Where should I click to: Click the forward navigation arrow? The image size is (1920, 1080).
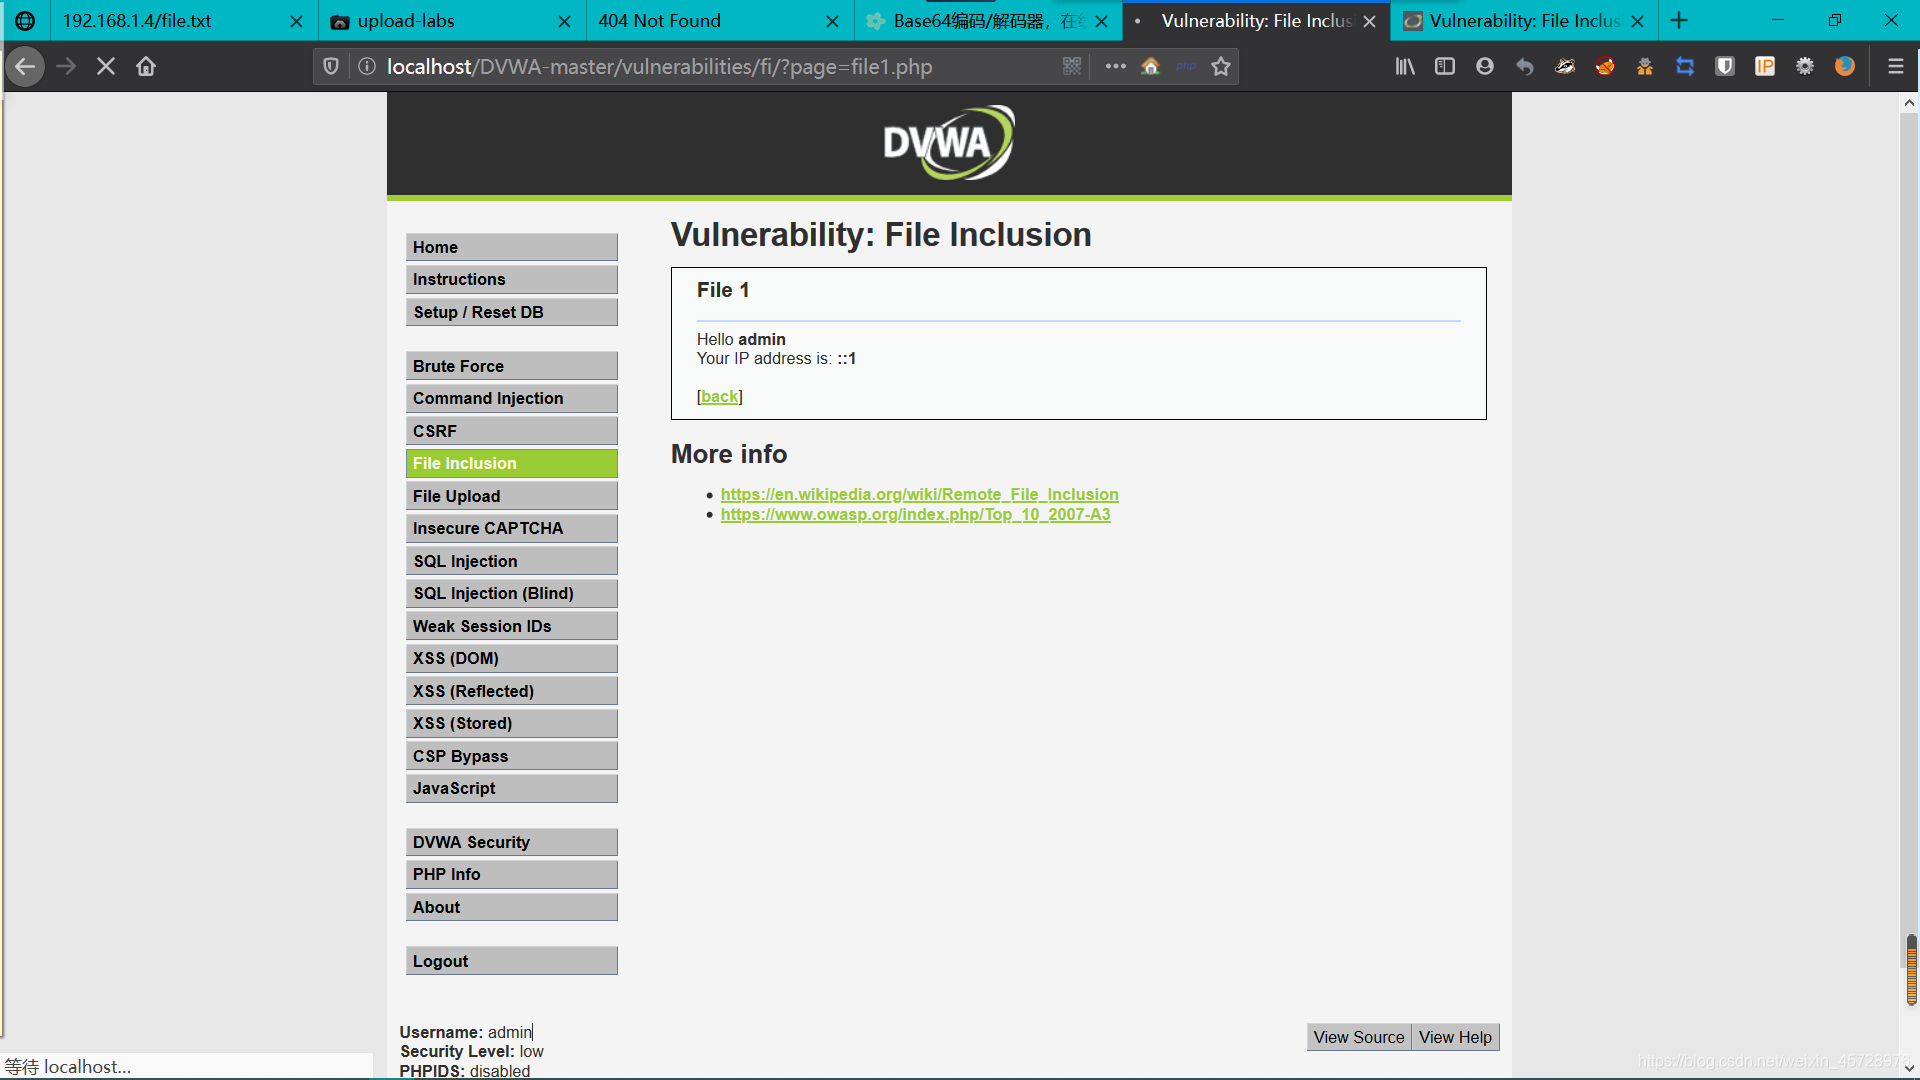coord(66,66)
